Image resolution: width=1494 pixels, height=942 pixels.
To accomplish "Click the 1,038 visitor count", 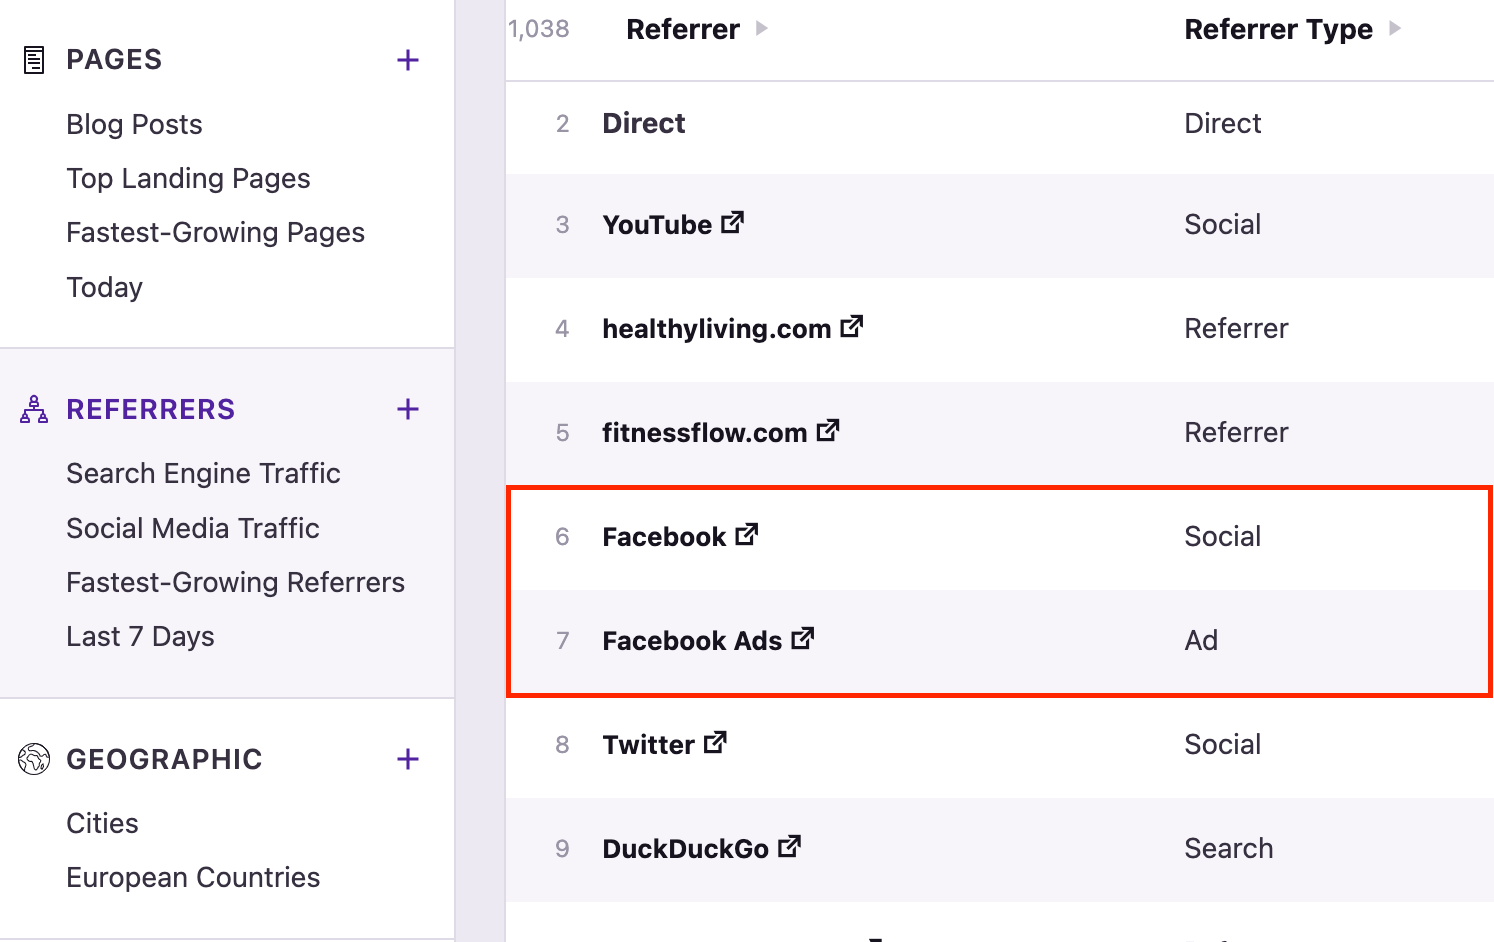I will point(539,29).
